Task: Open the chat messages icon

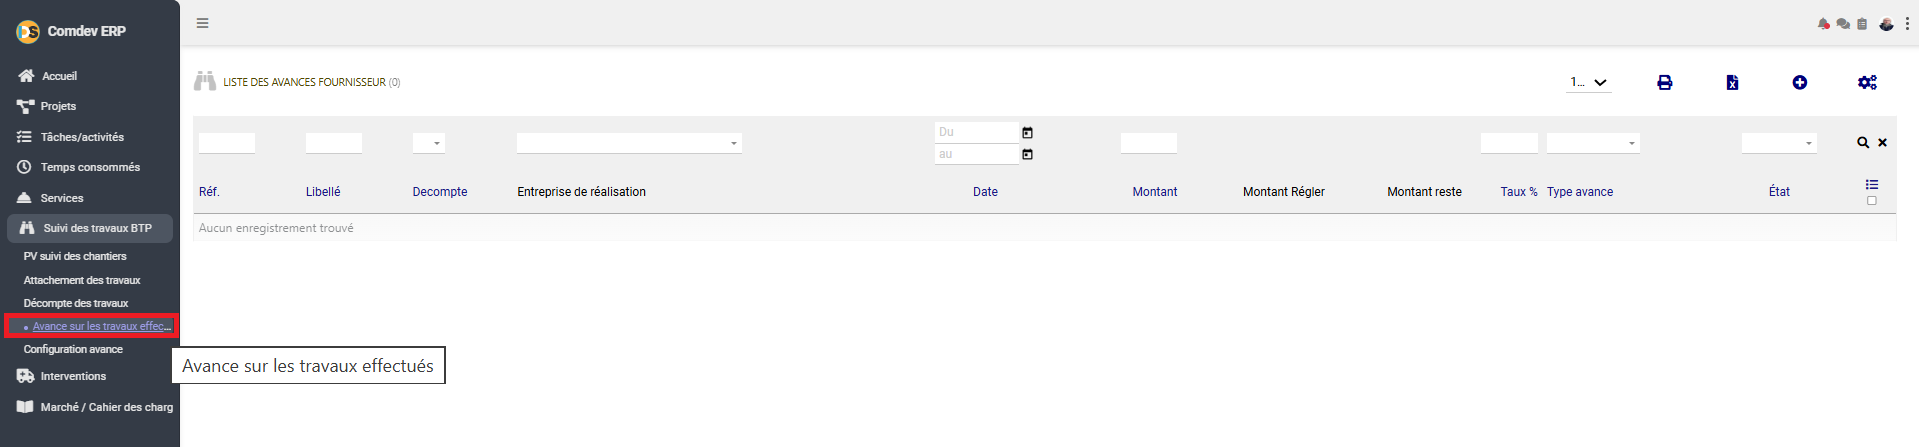Action: [1843, 24]
